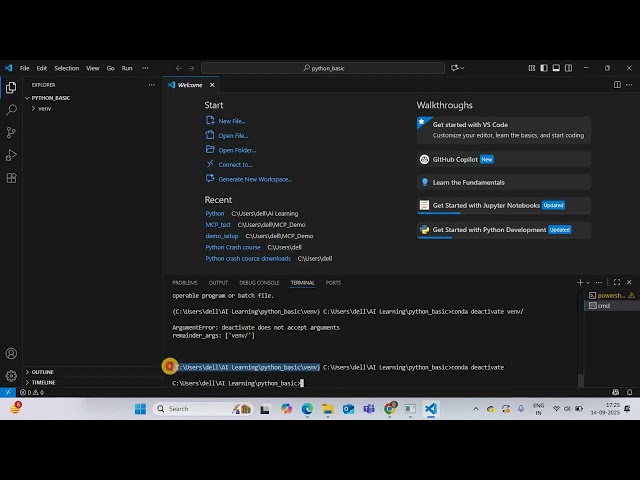640x480 pixels.
Task: Open editor More Actions ellipsis
Action: click(x=629, y=84)
